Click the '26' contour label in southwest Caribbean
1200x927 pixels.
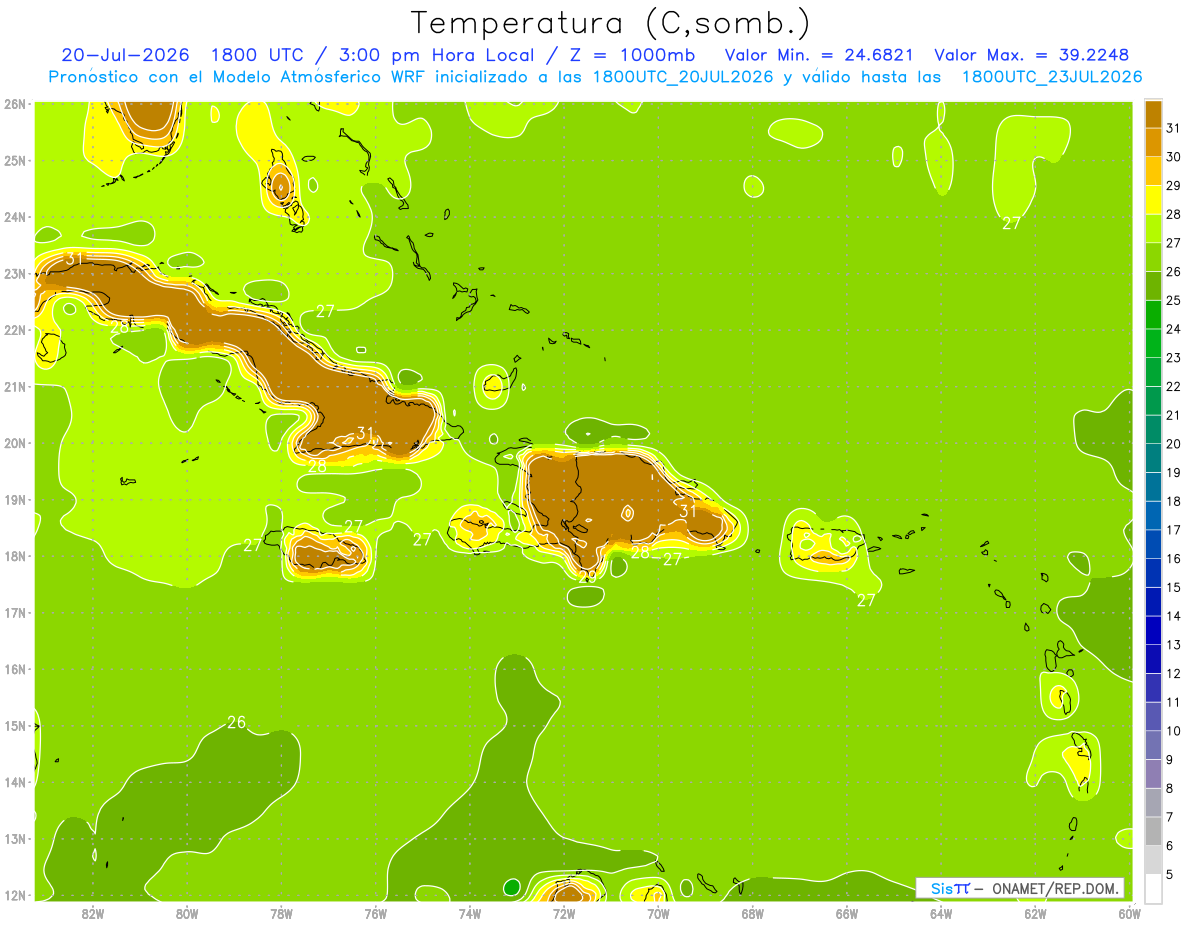coord(236,722)
